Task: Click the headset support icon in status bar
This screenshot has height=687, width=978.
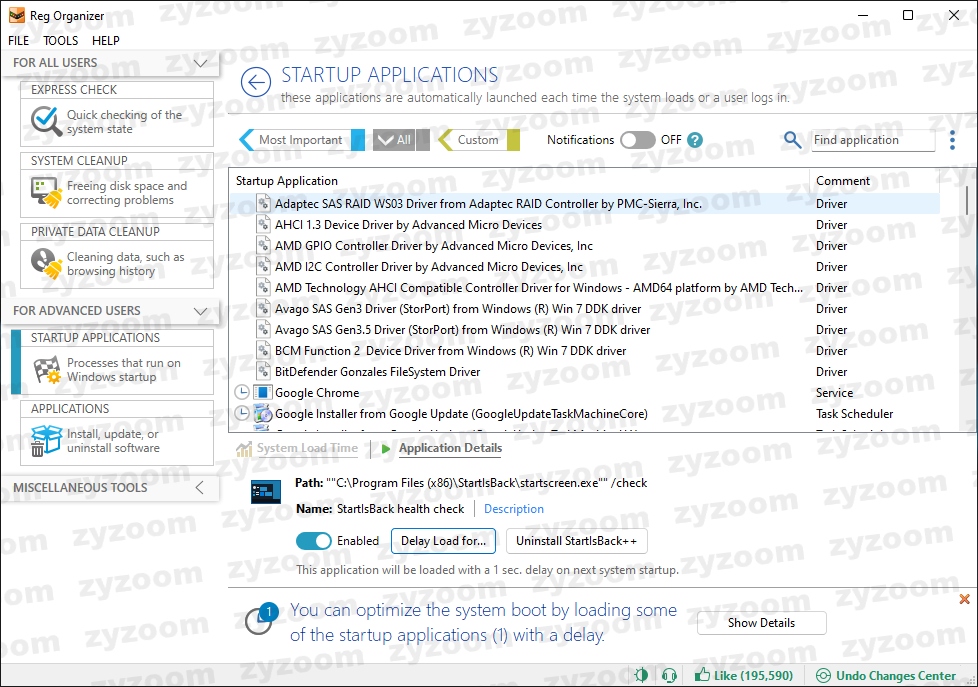Action: 669,675
